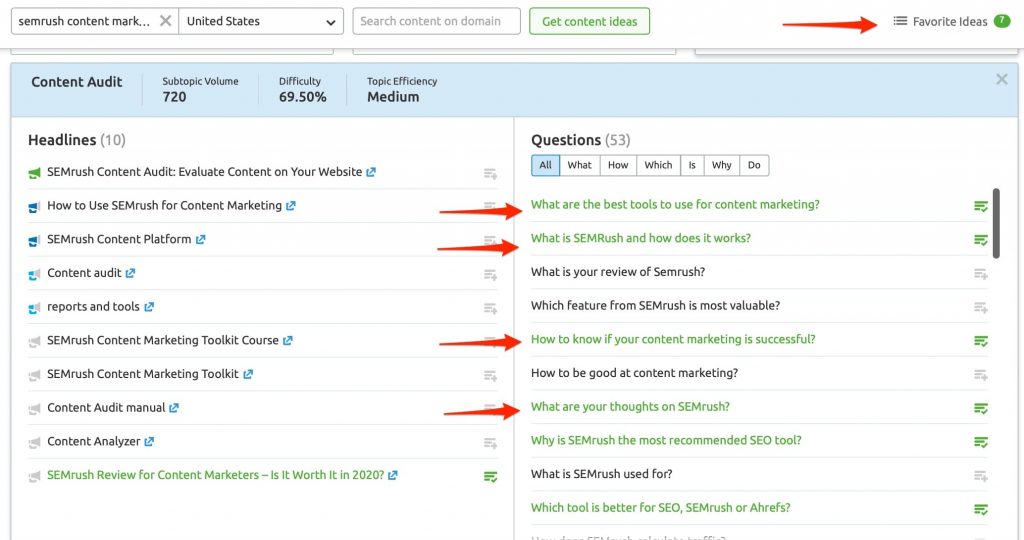The height and width of the screenshot is (540, 1024).
Task: Clear the semrush content marketing search field
Action: [166, 21]
